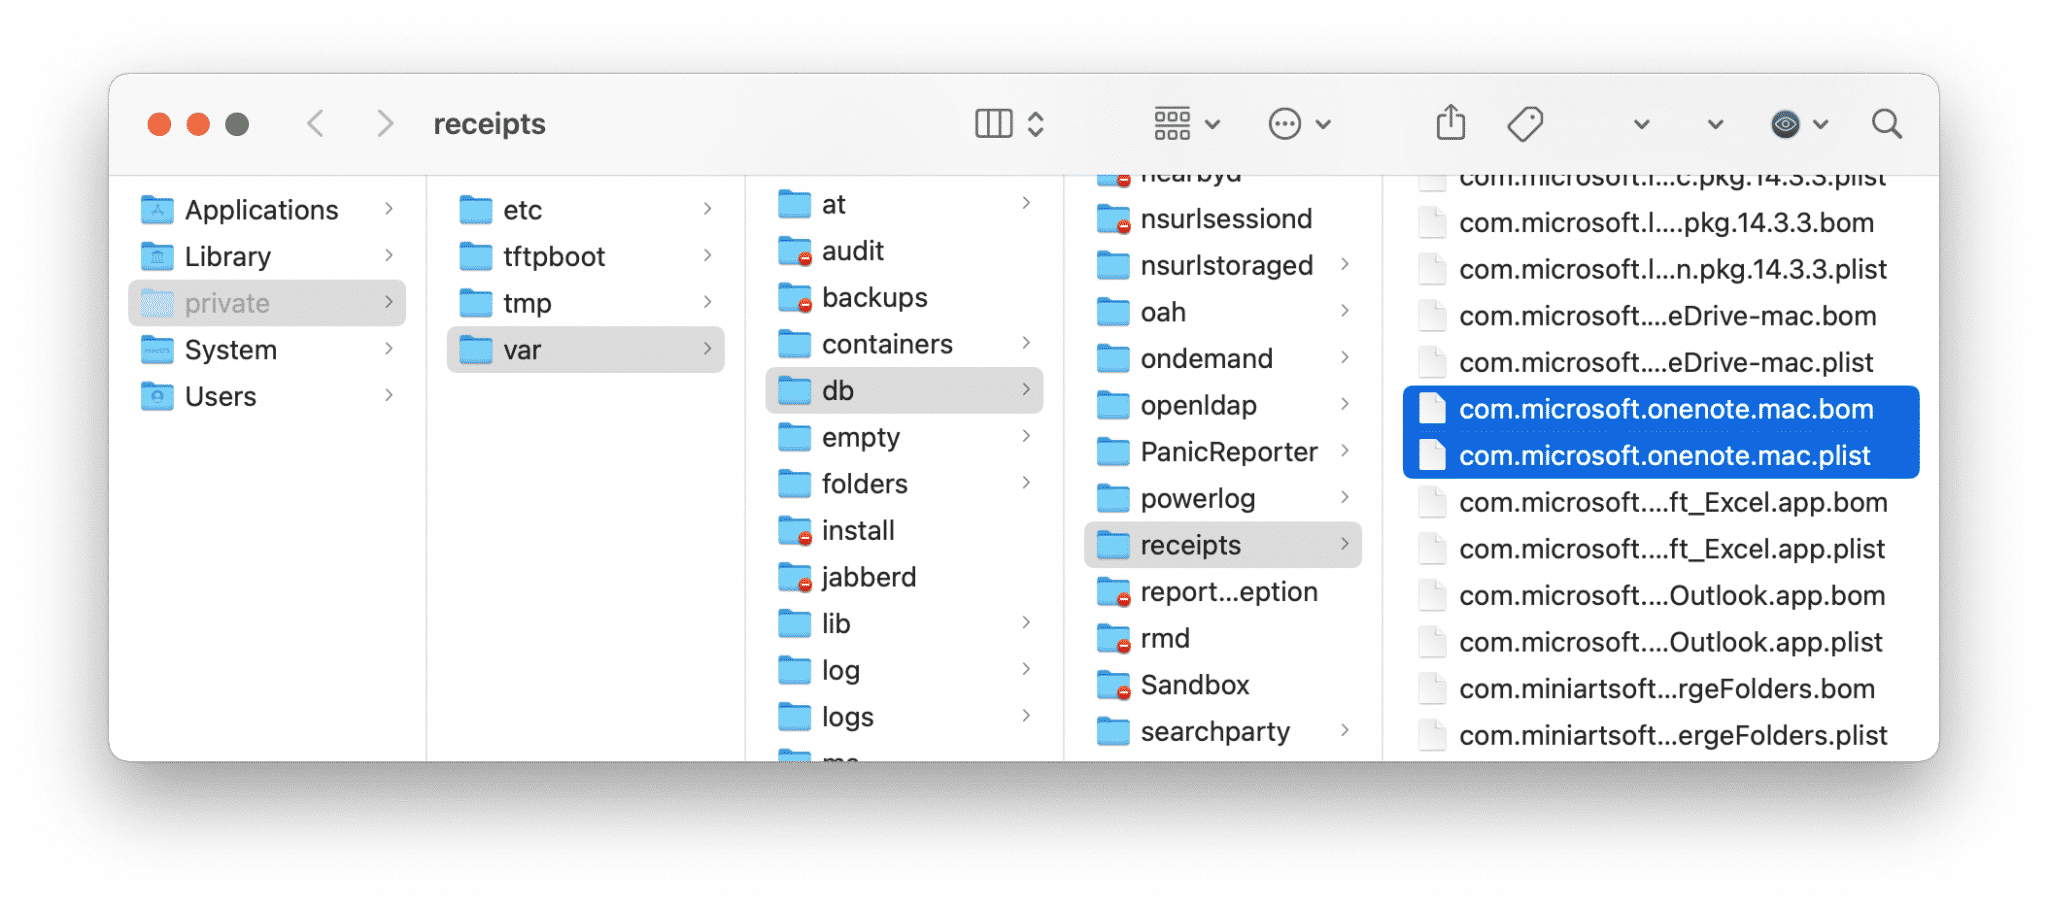
Task: Go back with the back arrow
Action: pyautogui.click(x=315, y=124)
